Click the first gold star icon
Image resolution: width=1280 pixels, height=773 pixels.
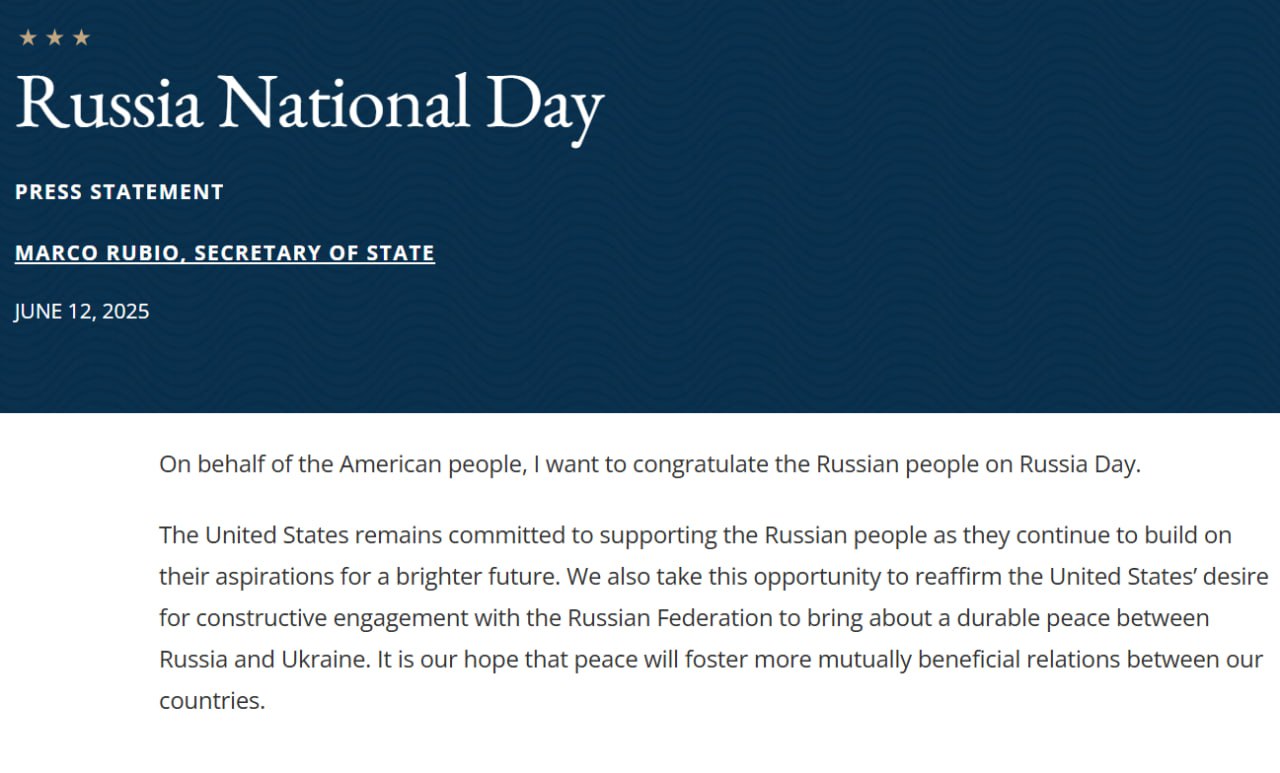[28, 38]
